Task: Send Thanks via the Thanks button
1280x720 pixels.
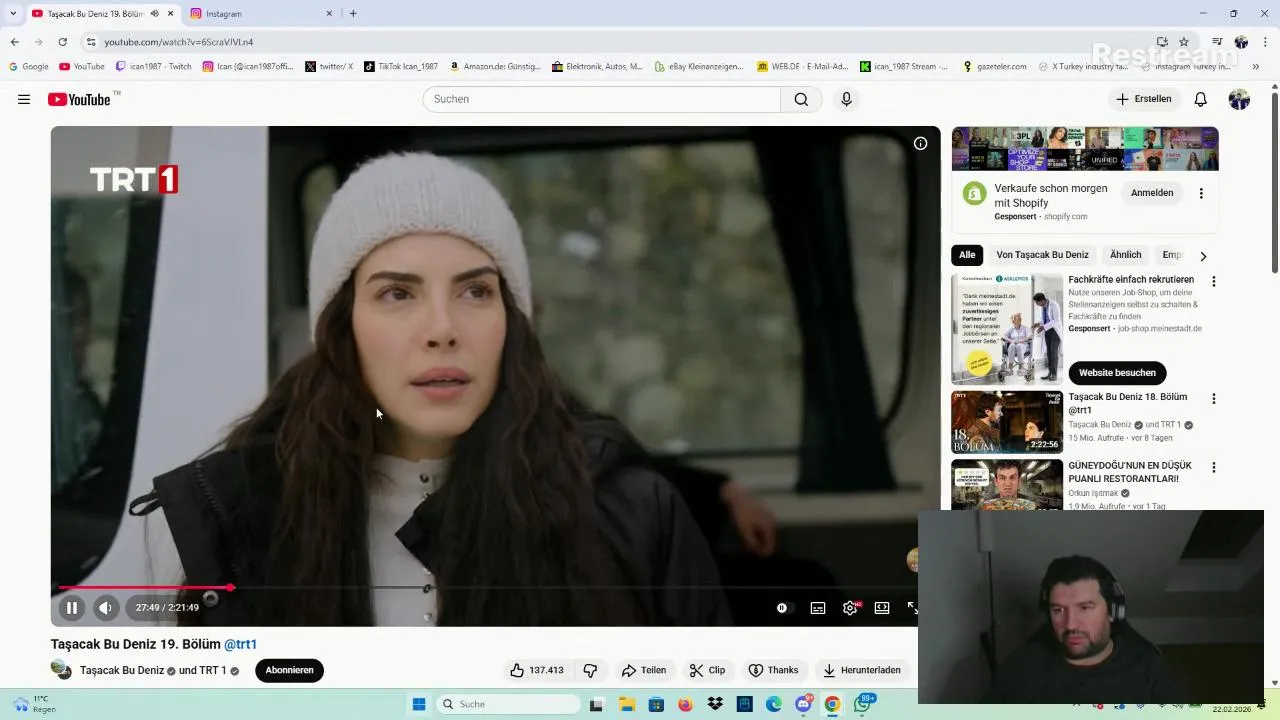Action: click(x=774, y=670)
